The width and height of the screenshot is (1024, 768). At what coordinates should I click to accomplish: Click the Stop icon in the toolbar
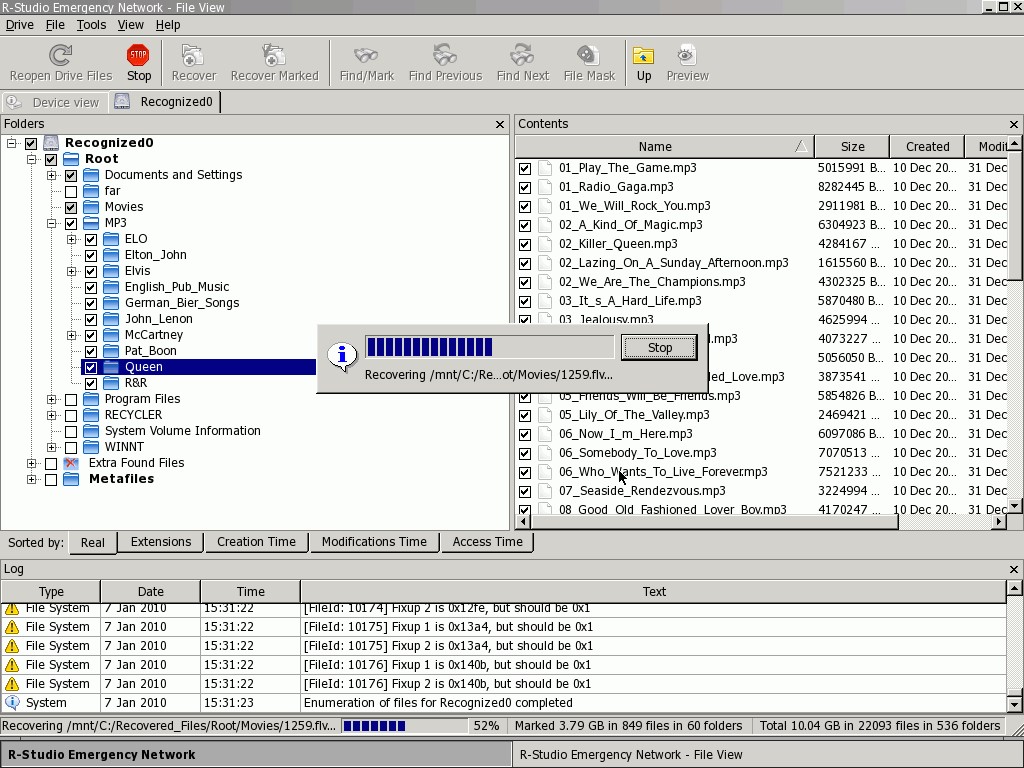(x=138, y=55)
